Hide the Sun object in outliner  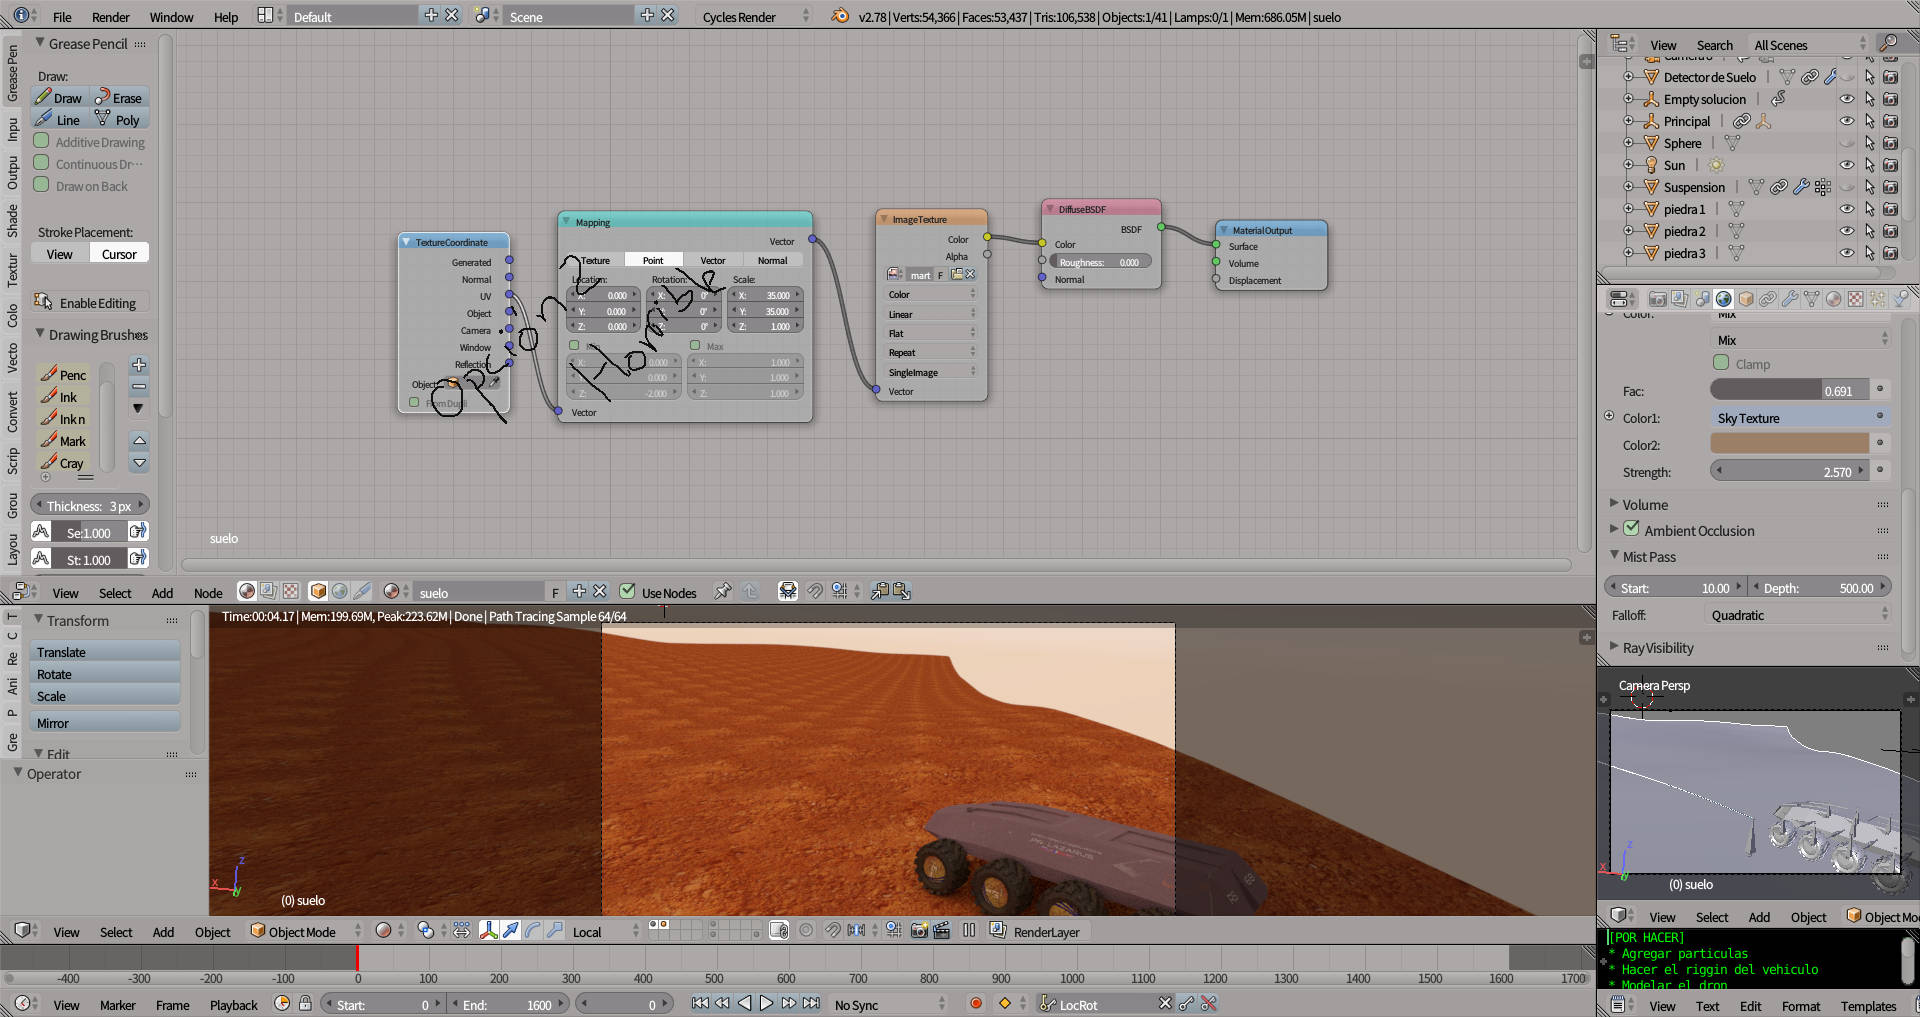coord(1846,165)
